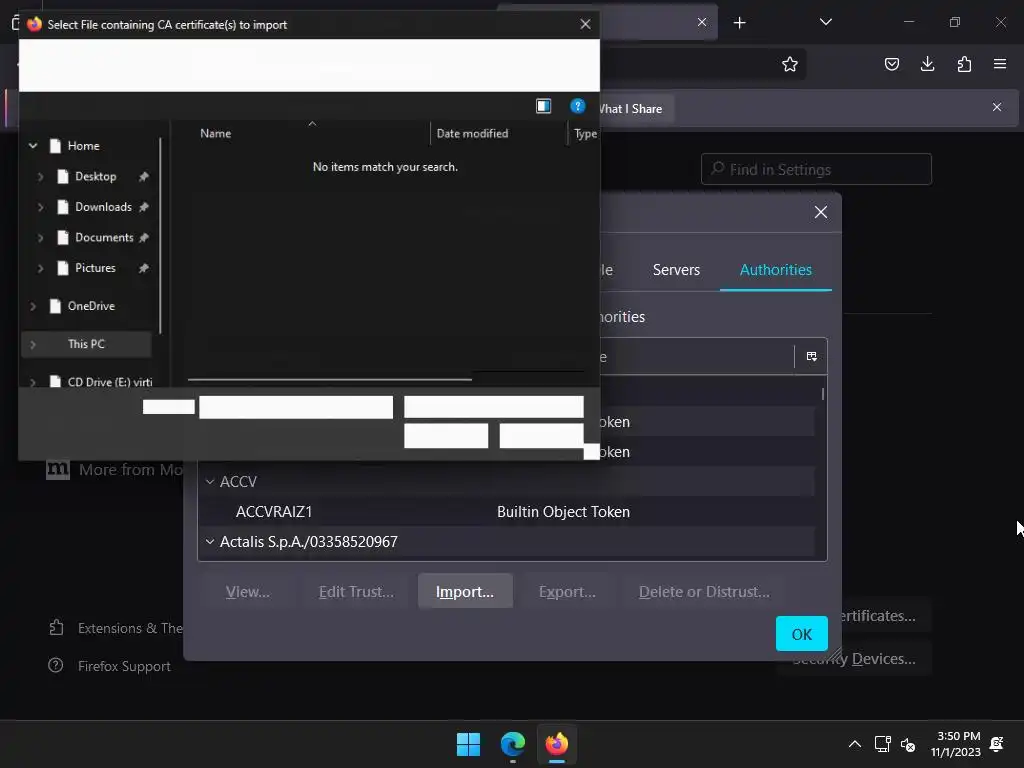This screenshot has height=768, width=1024.
Task: Expand the Pictures folder chevron
Action: coord(40,268)
